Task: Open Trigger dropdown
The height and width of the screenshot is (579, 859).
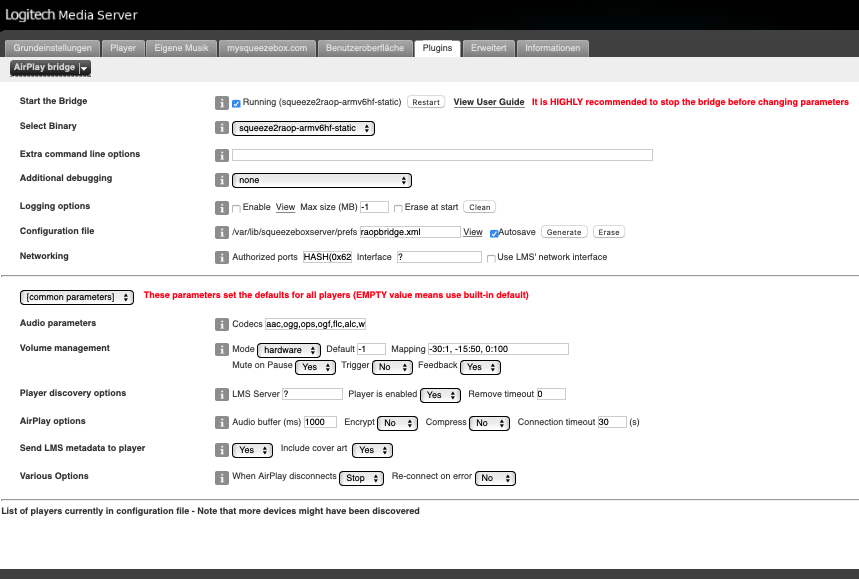Action: [392, 367]
